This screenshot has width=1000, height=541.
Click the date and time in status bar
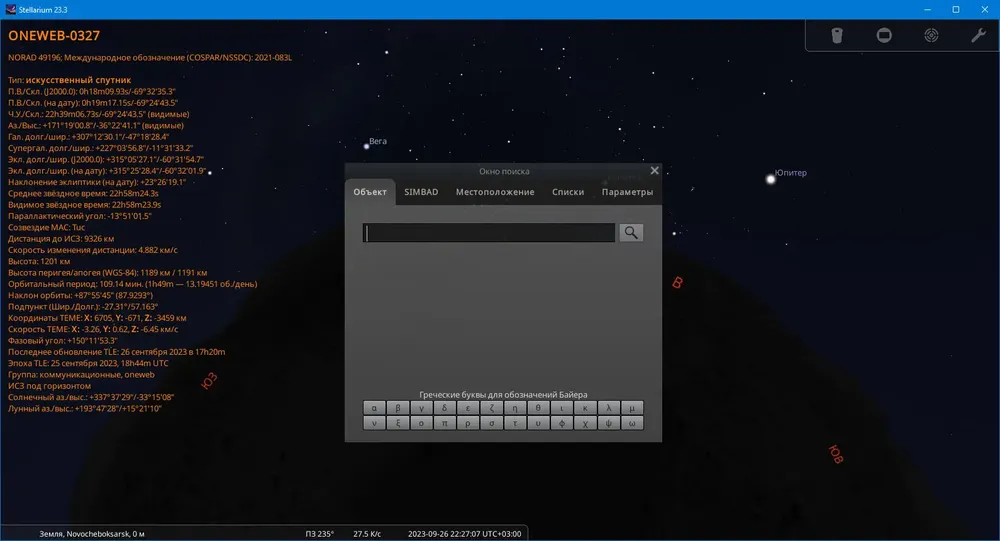(x=464, y=534)
